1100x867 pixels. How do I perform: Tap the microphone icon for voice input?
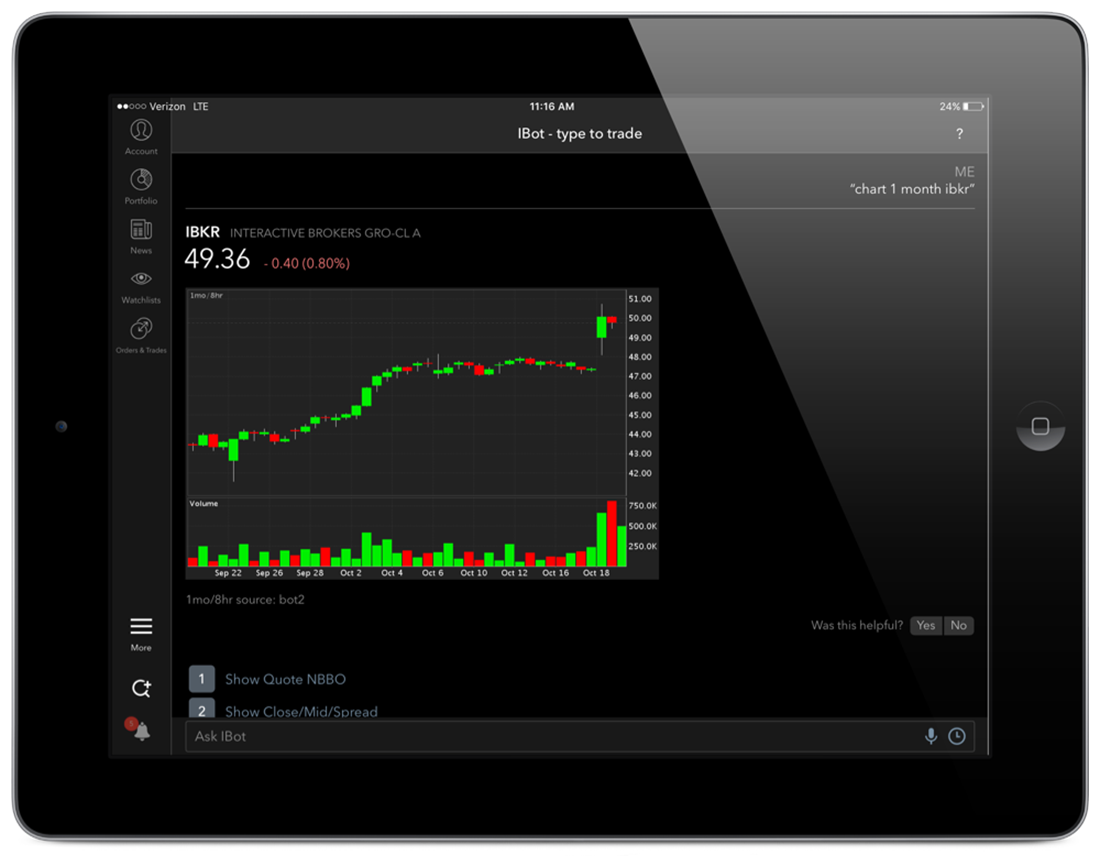pos(931,736)
